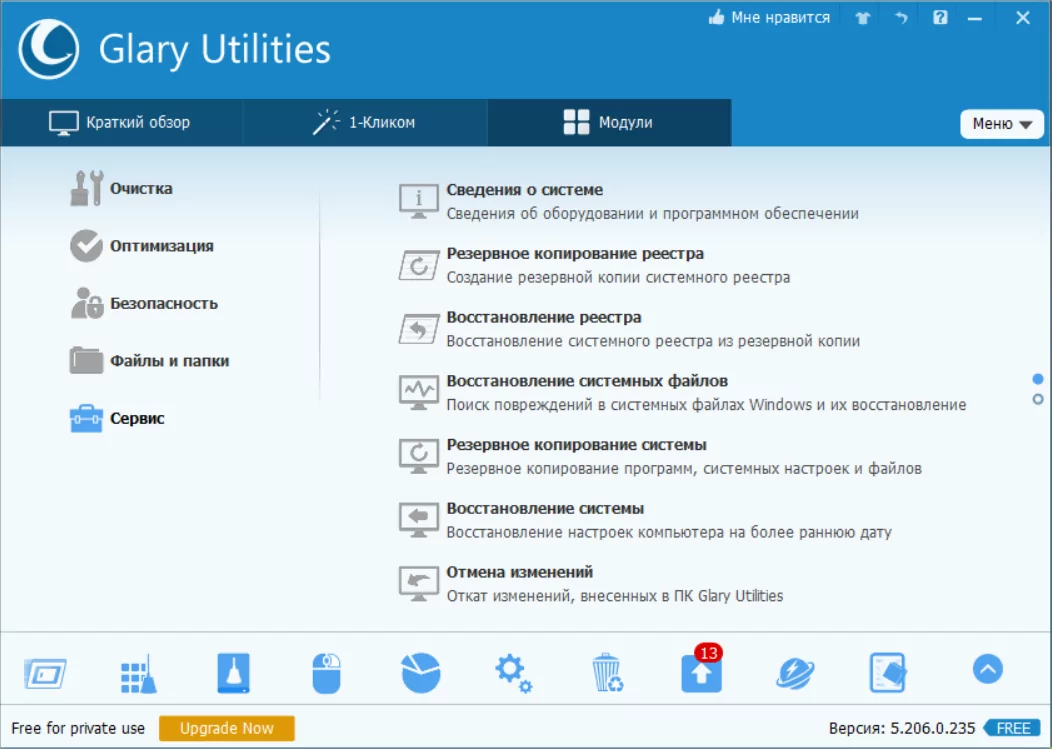Open the Краткий обзор tab
The width and height of the screenshot is (1052, 749).
click(x=121, y=123)
